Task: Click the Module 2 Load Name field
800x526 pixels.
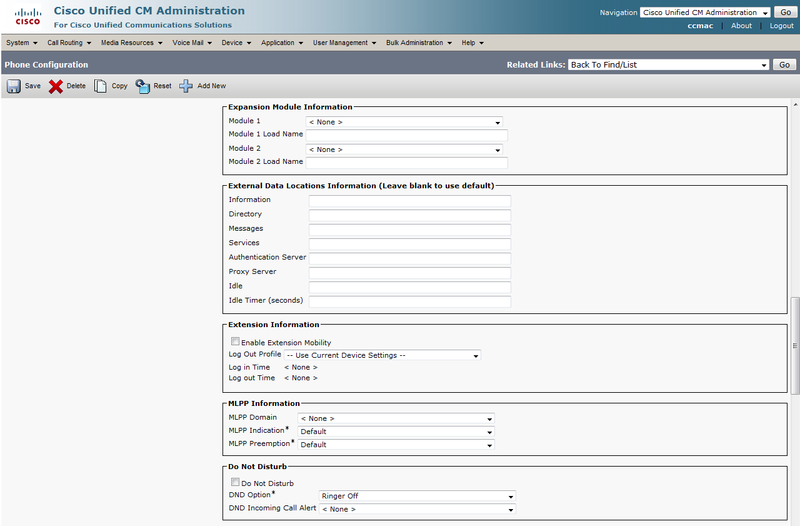Action: point(407,163)
